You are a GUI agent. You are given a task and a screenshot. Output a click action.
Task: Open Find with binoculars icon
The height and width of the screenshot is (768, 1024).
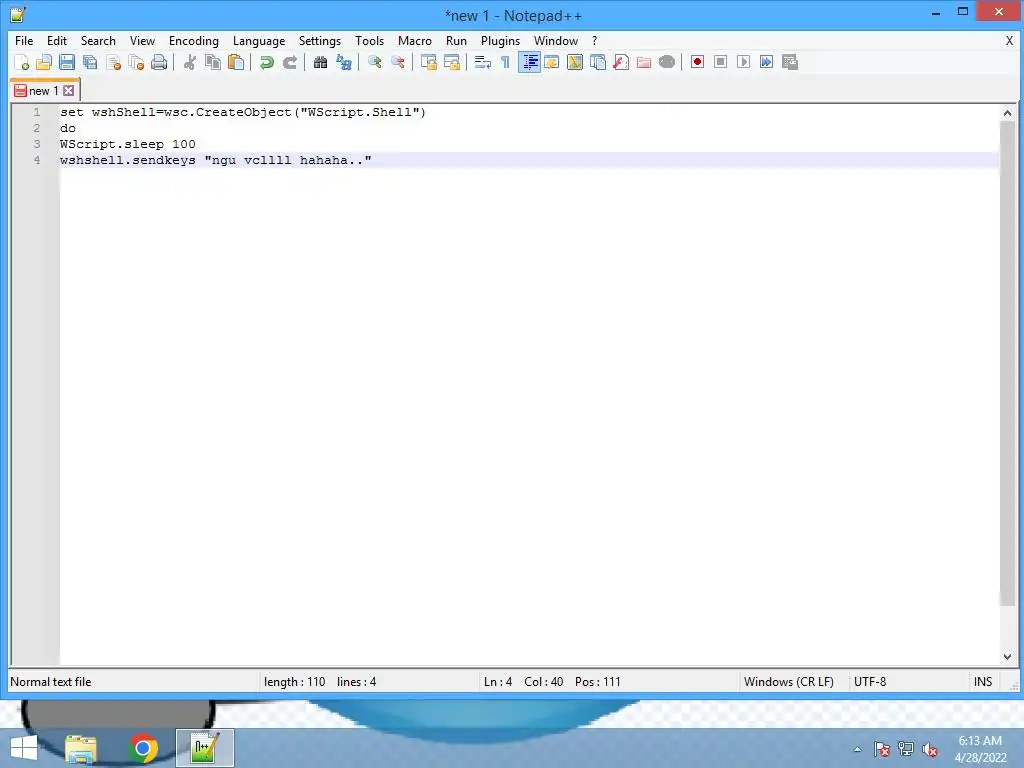320,62
